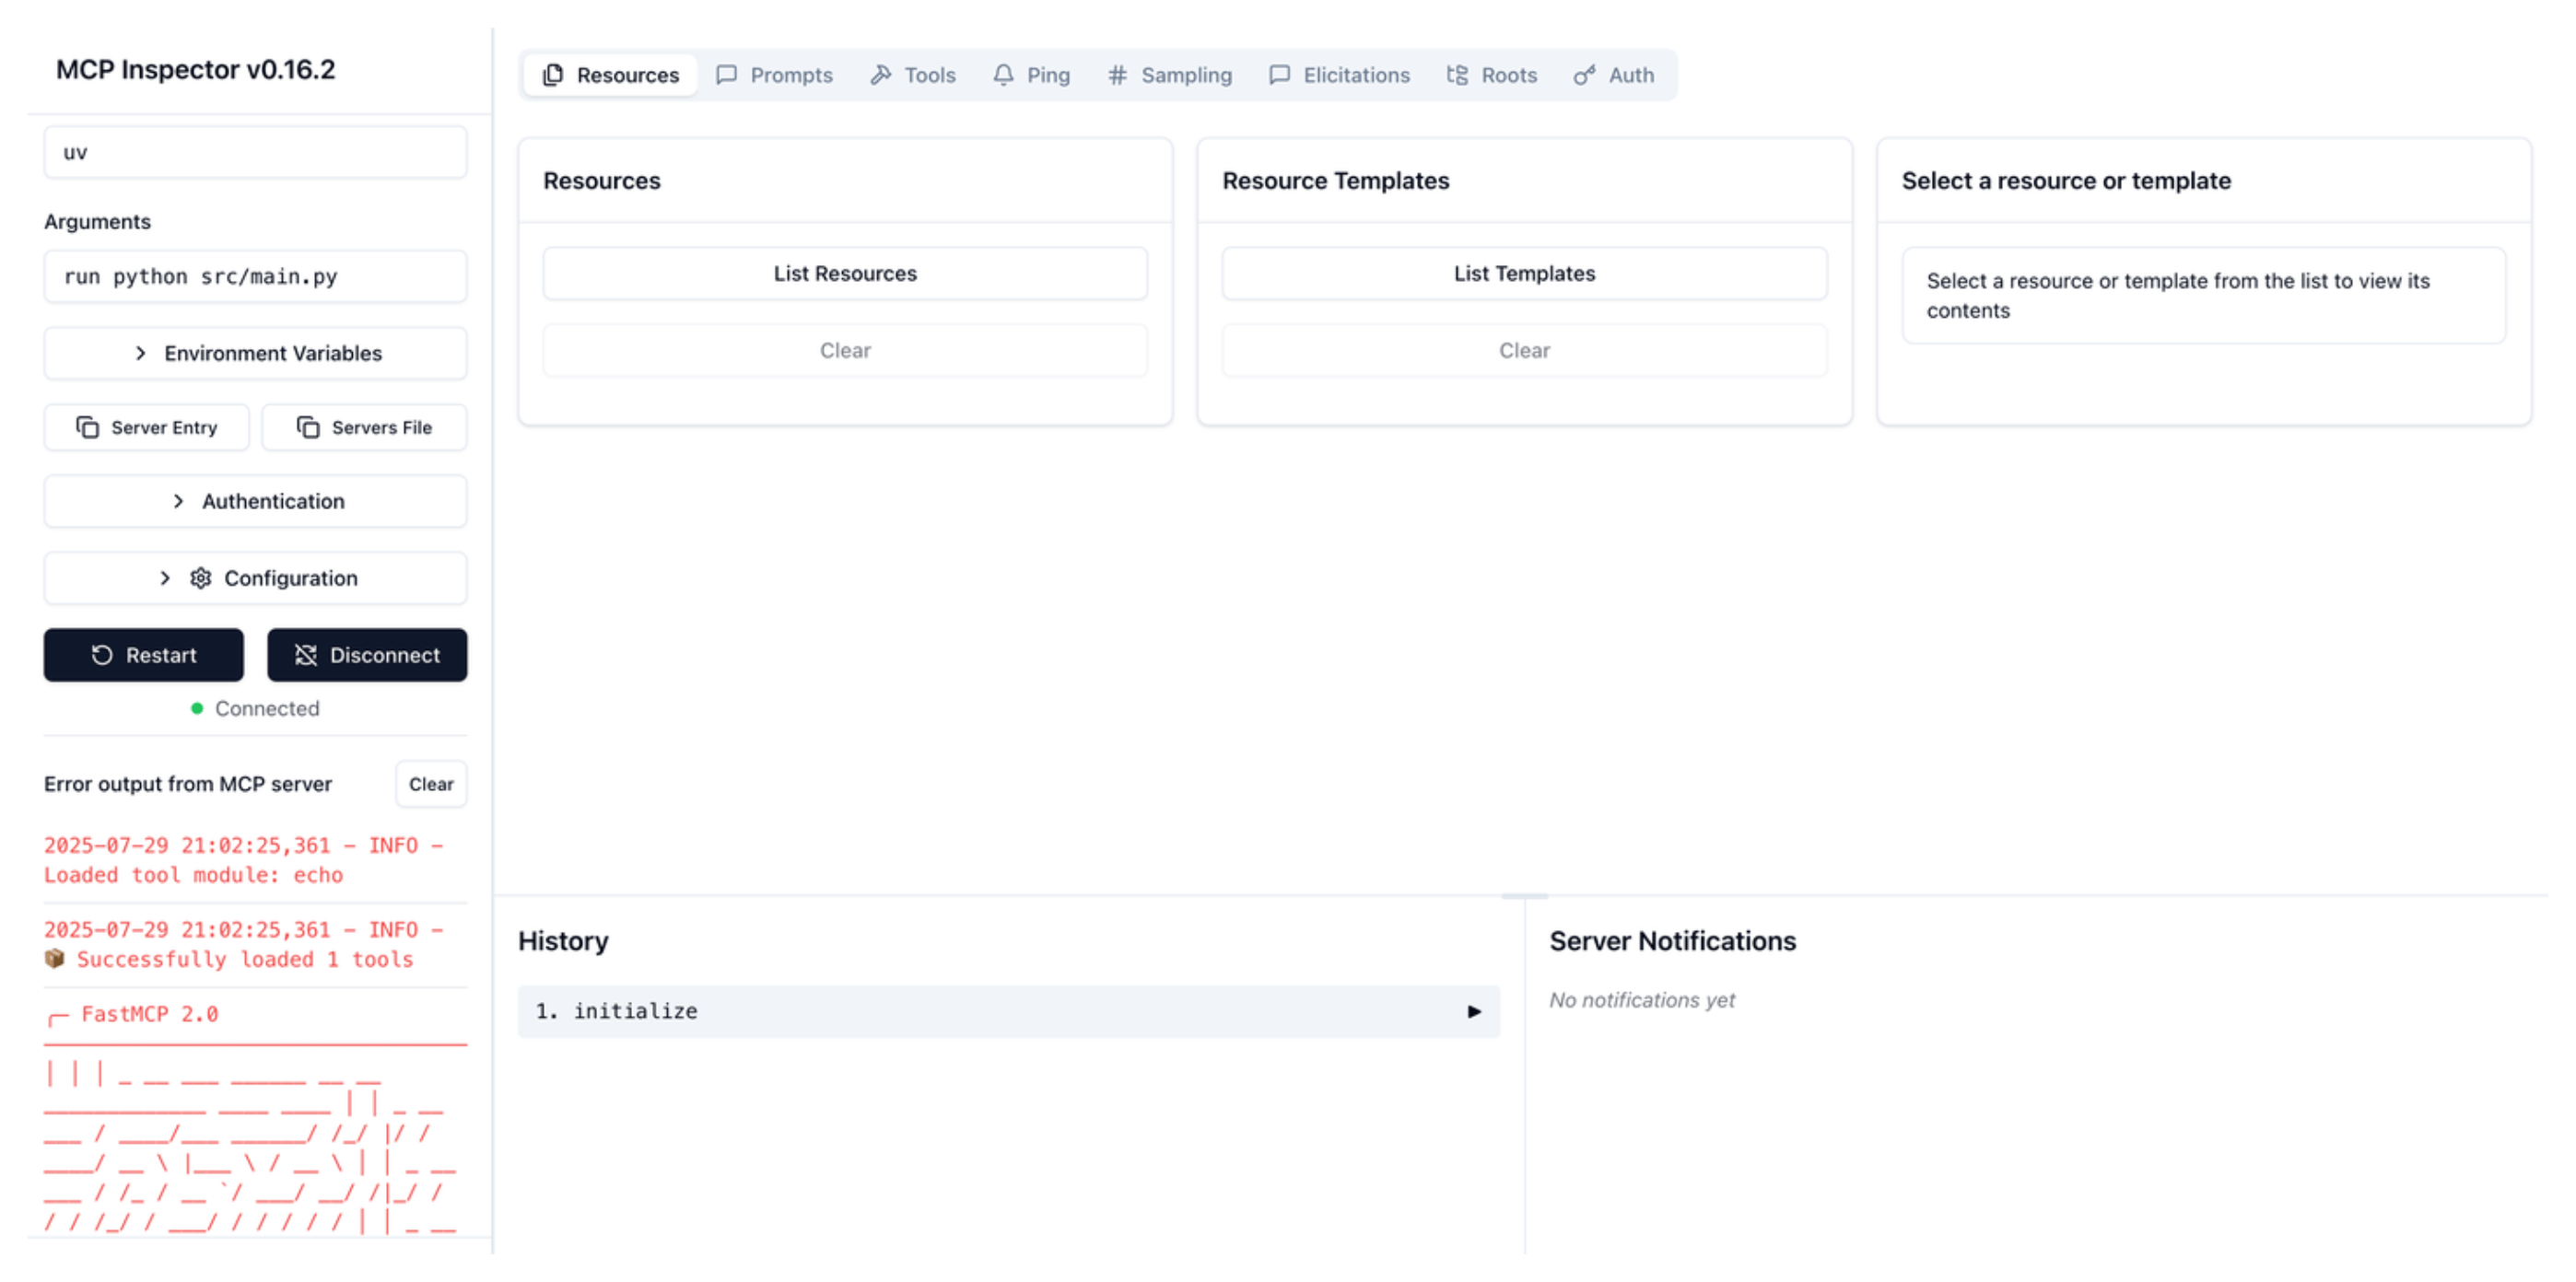Screen dimensions: 2576x1282
Task: Click the Configuration gear icon
Action: pos(200,578)
